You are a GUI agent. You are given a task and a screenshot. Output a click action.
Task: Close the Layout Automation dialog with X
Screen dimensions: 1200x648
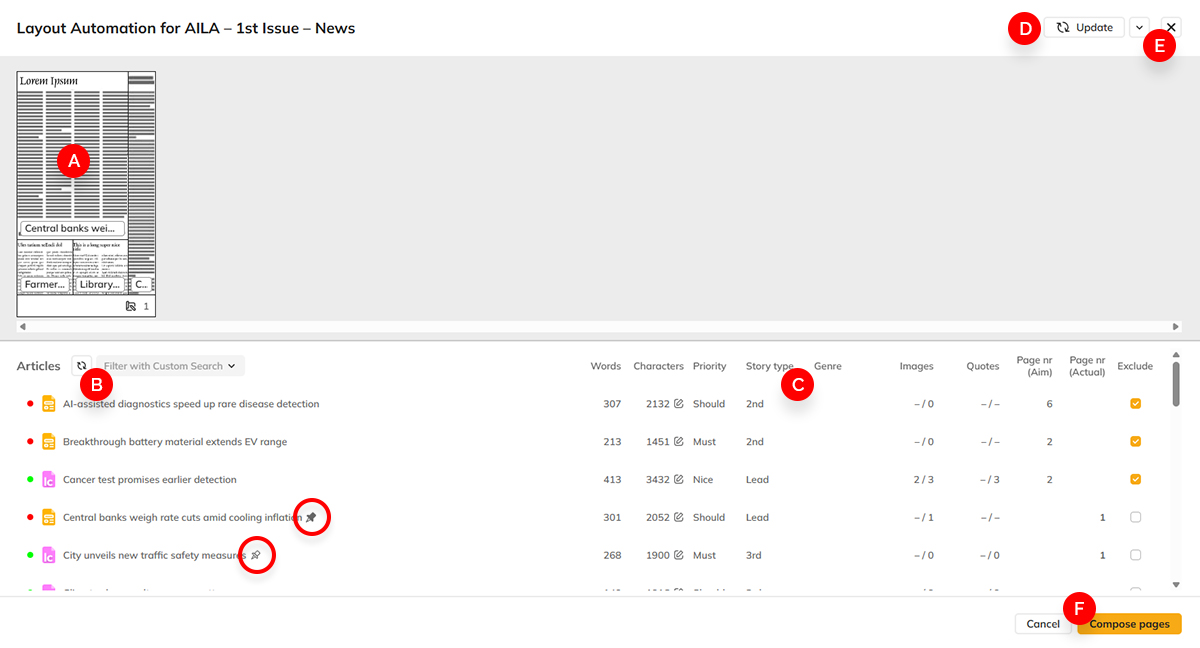(x=1172, y=28)
